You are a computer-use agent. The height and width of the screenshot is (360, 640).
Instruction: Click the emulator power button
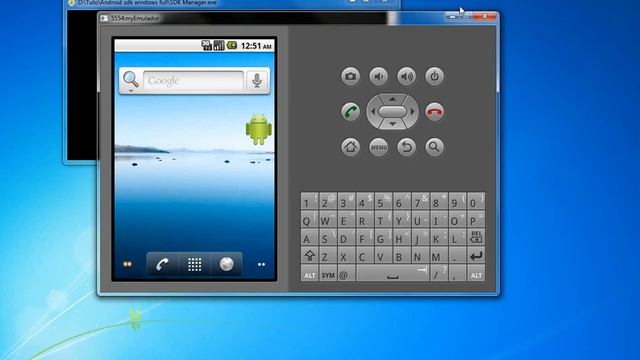click(435, 76)
